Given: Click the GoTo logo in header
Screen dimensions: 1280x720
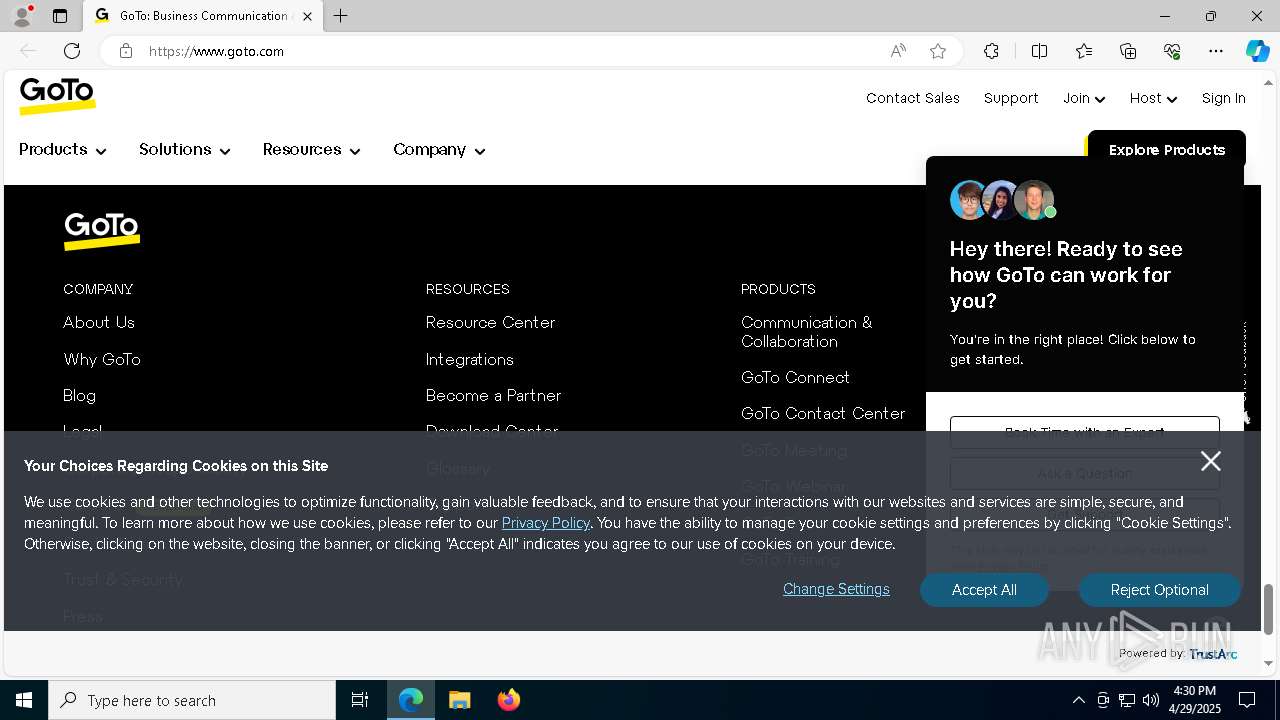Looking at the screenshot, I should pyautogui.click(x=57, y=96).
